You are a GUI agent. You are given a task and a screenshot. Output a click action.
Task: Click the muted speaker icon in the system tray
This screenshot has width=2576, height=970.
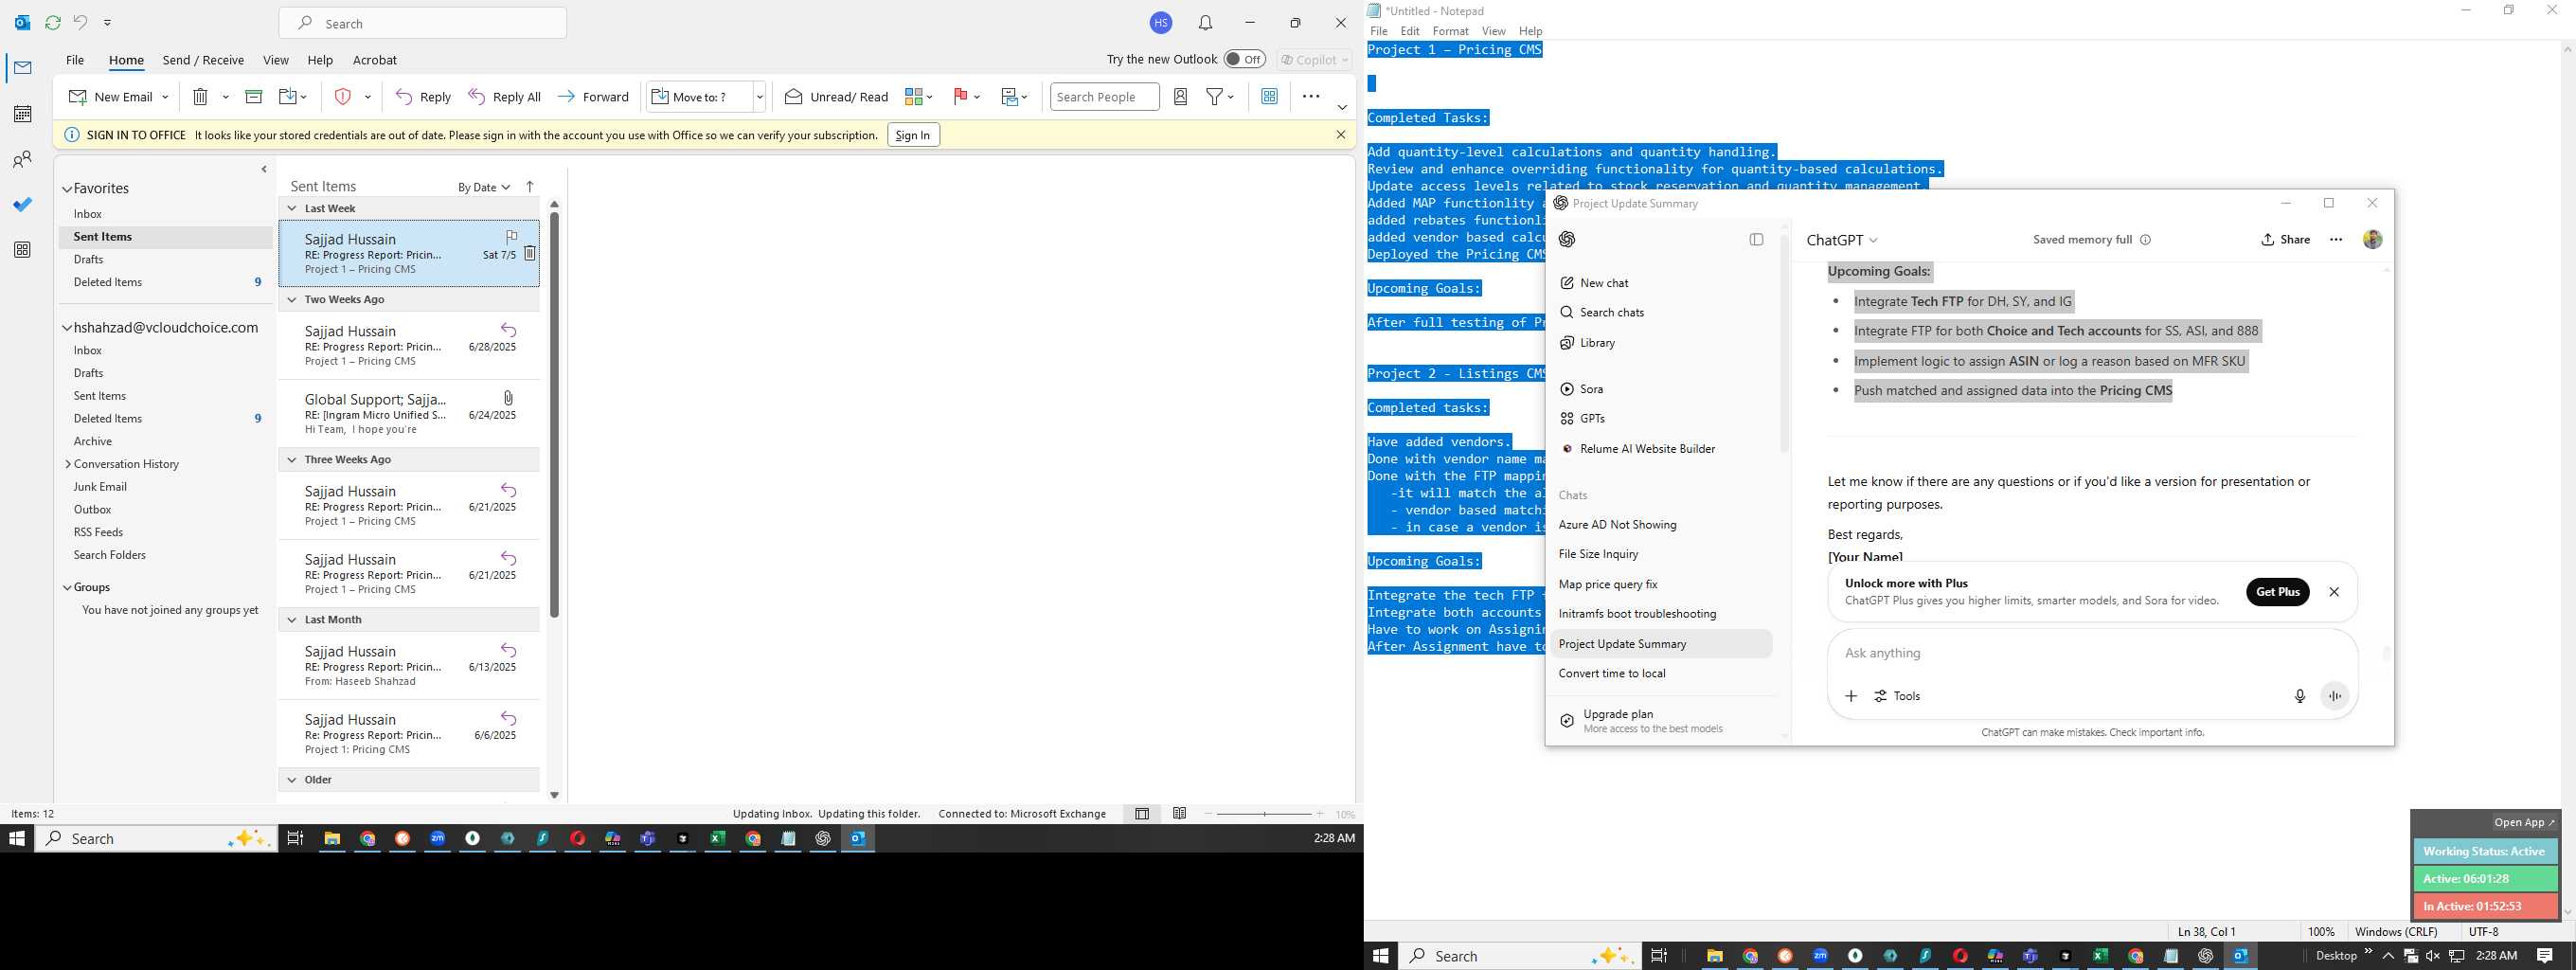[x=2432, y=956]
